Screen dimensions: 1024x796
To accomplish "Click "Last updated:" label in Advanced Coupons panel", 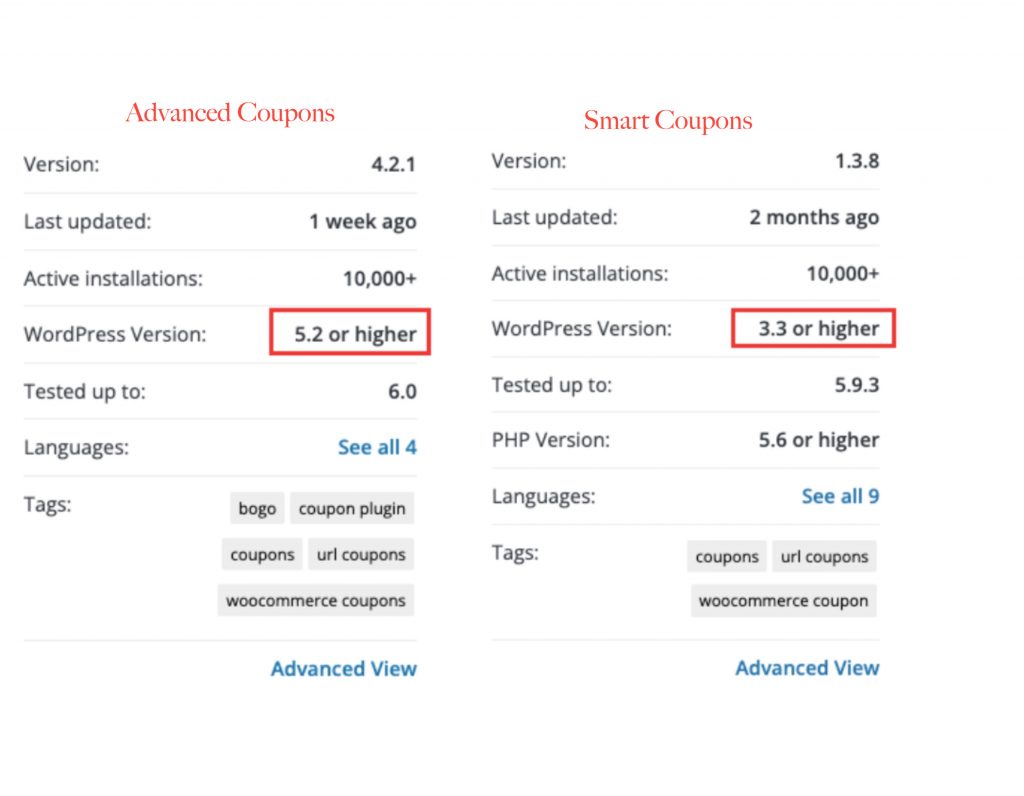I will click(x=88, y=221).
